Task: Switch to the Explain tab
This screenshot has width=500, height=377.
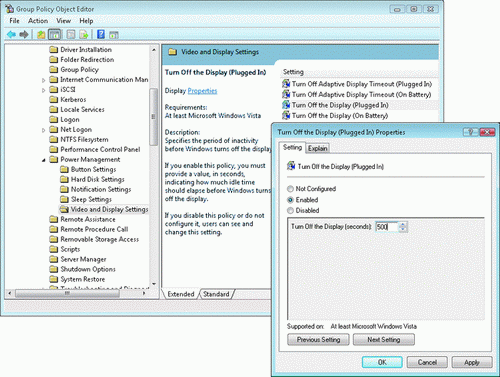Action: (317, 148)
